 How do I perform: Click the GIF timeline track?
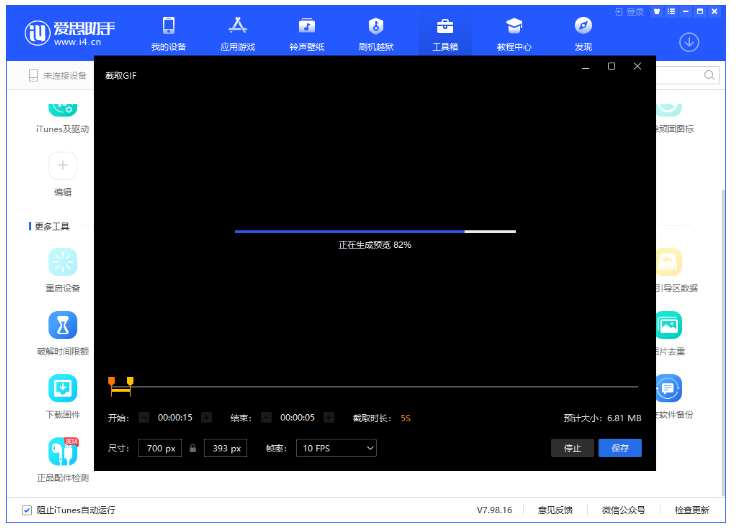375,387
